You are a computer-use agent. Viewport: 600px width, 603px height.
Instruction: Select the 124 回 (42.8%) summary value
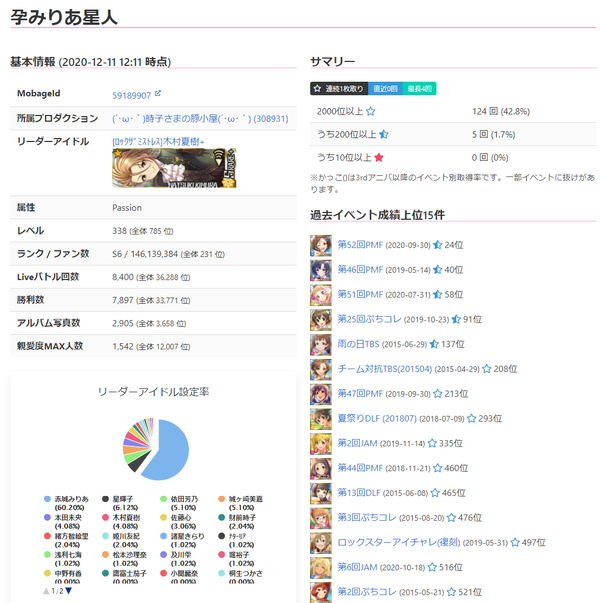coord(501,112)
